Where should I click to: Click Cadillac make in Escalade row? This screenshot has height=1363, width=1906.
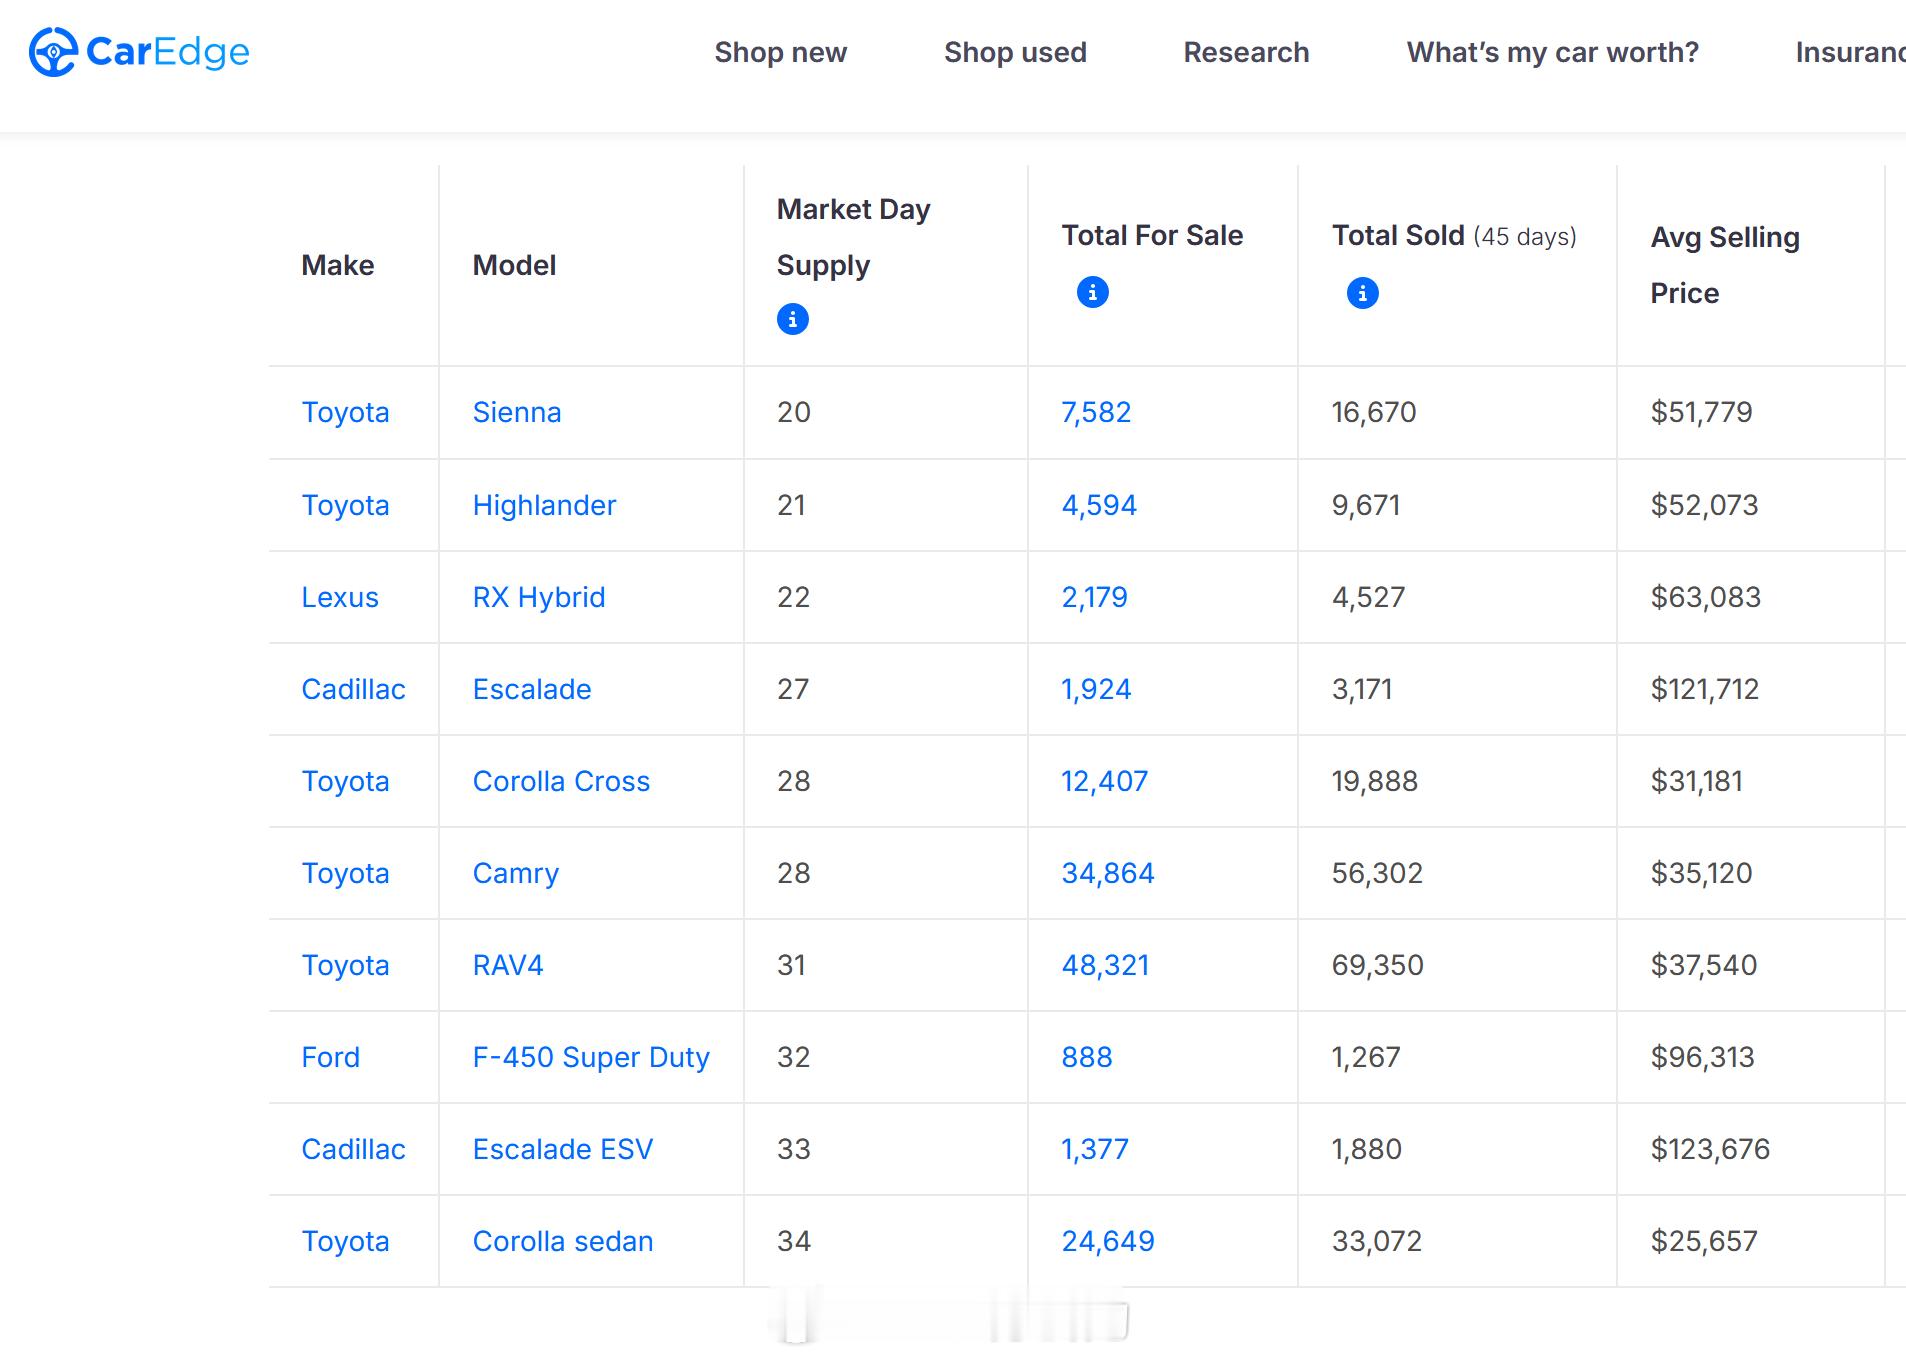353,689
